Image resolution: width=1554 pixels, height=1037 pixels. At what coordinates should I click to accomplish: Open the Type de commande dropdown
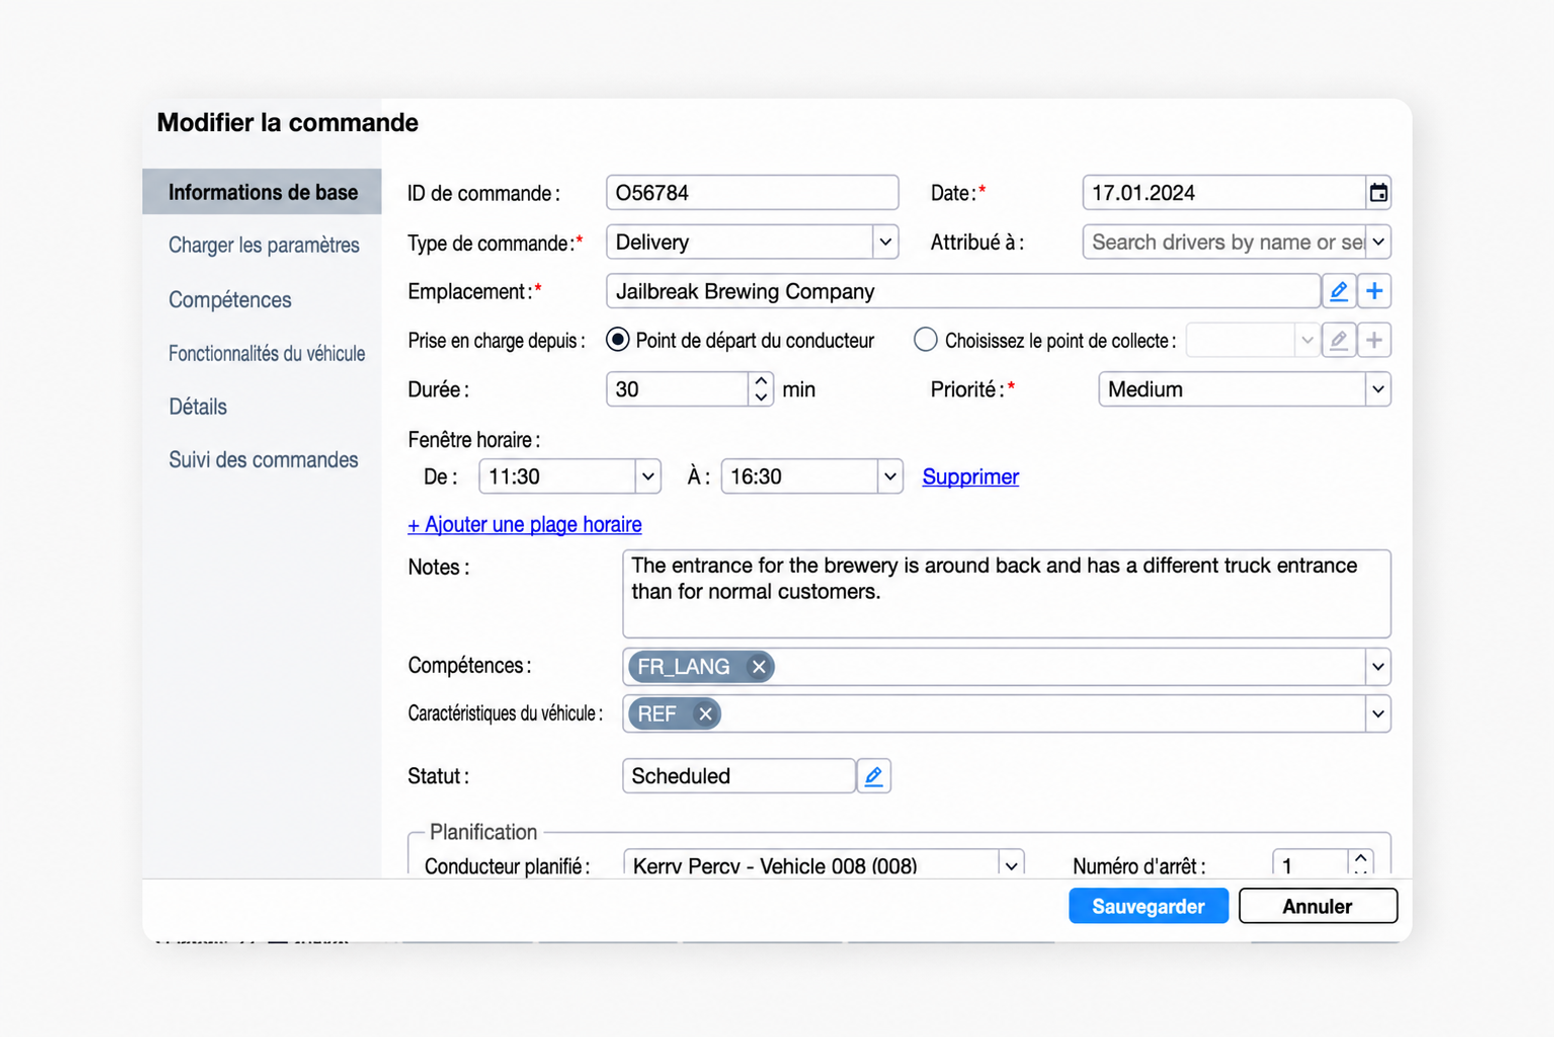(885, 242)
